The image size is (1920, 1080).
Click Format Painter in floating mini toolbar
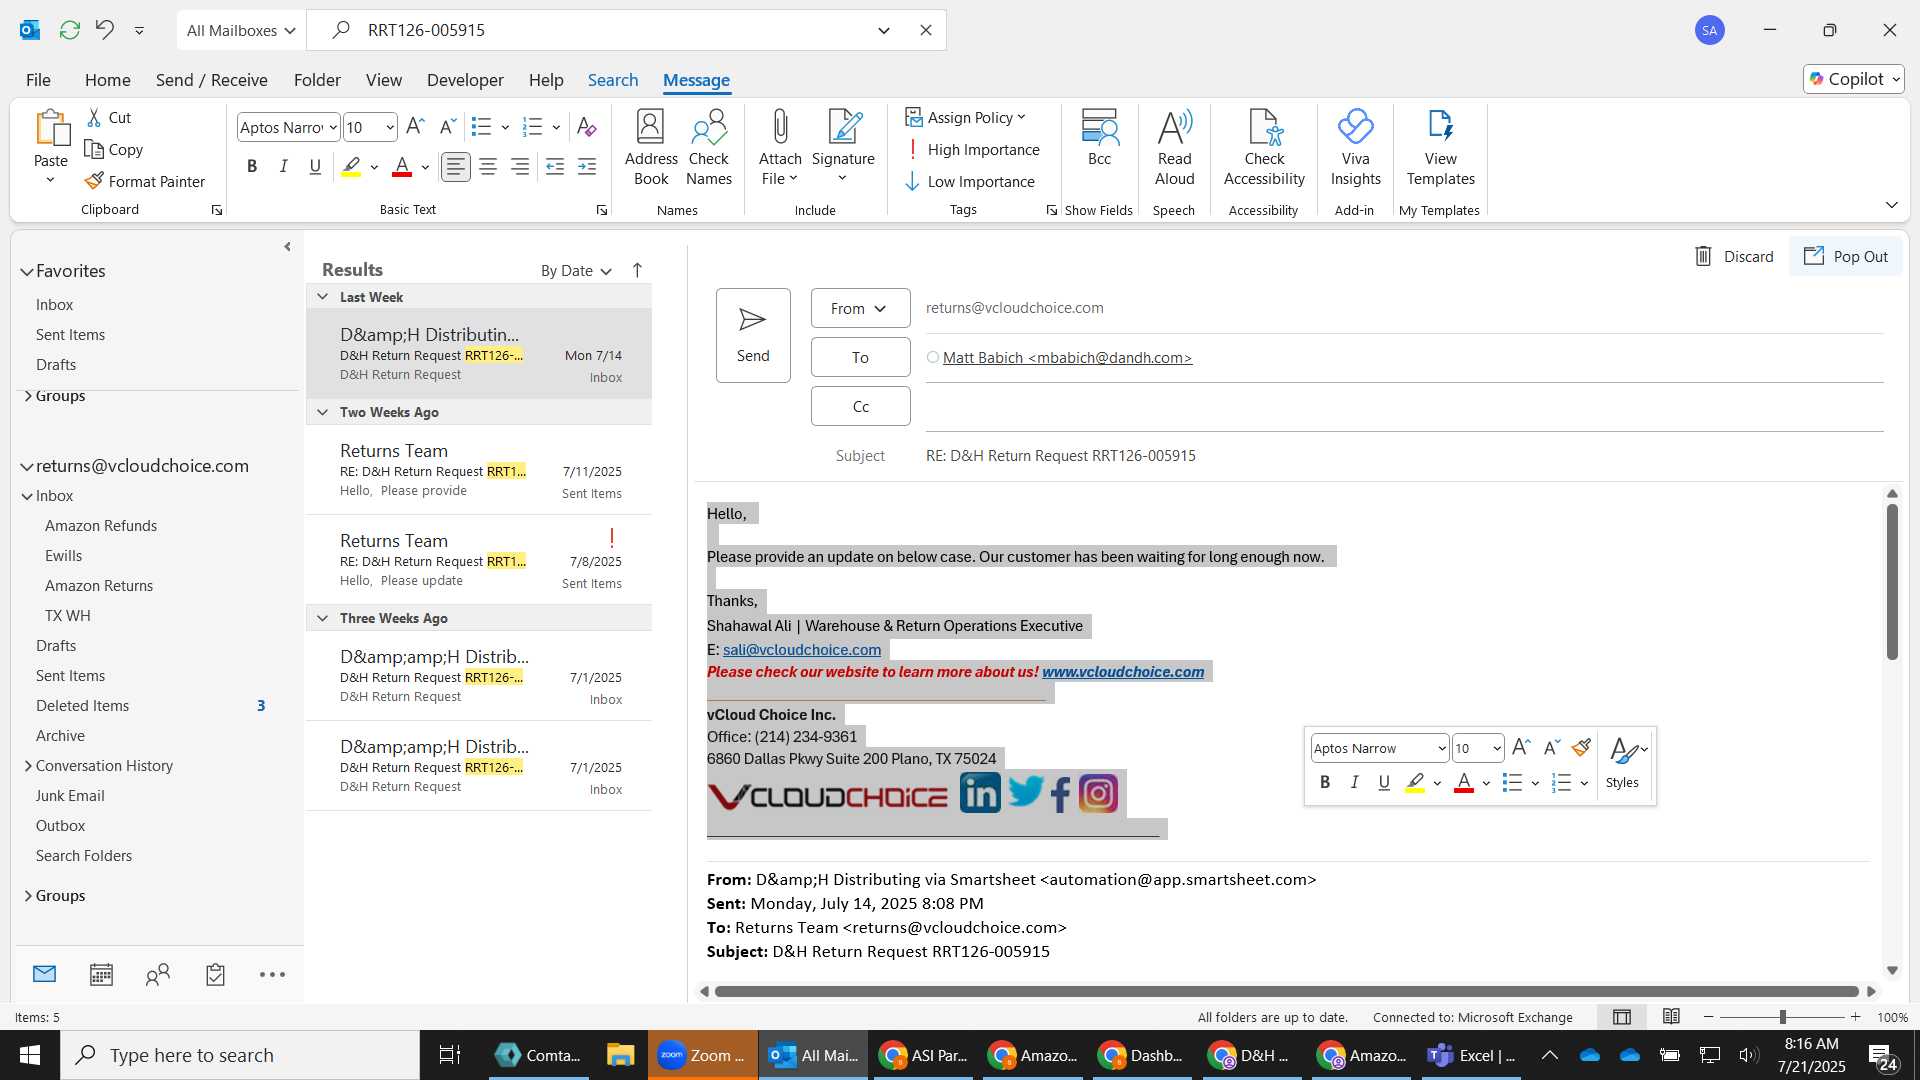(1581, 748)
